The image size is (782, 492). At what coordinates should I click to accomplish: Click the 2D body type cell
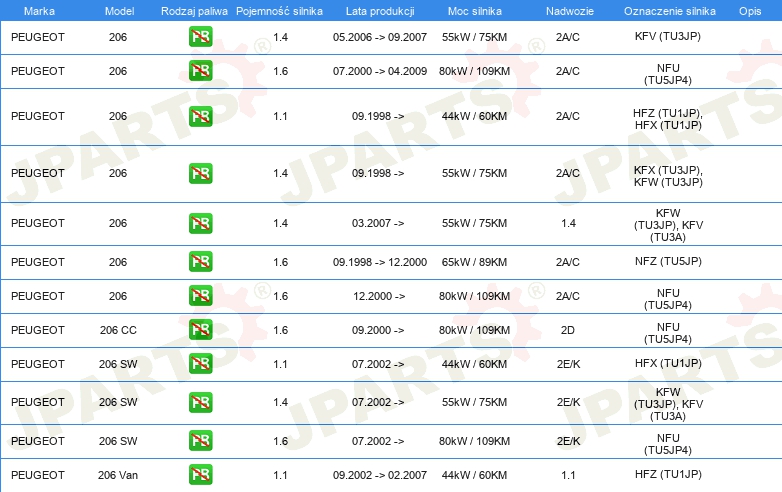point(568,329)
